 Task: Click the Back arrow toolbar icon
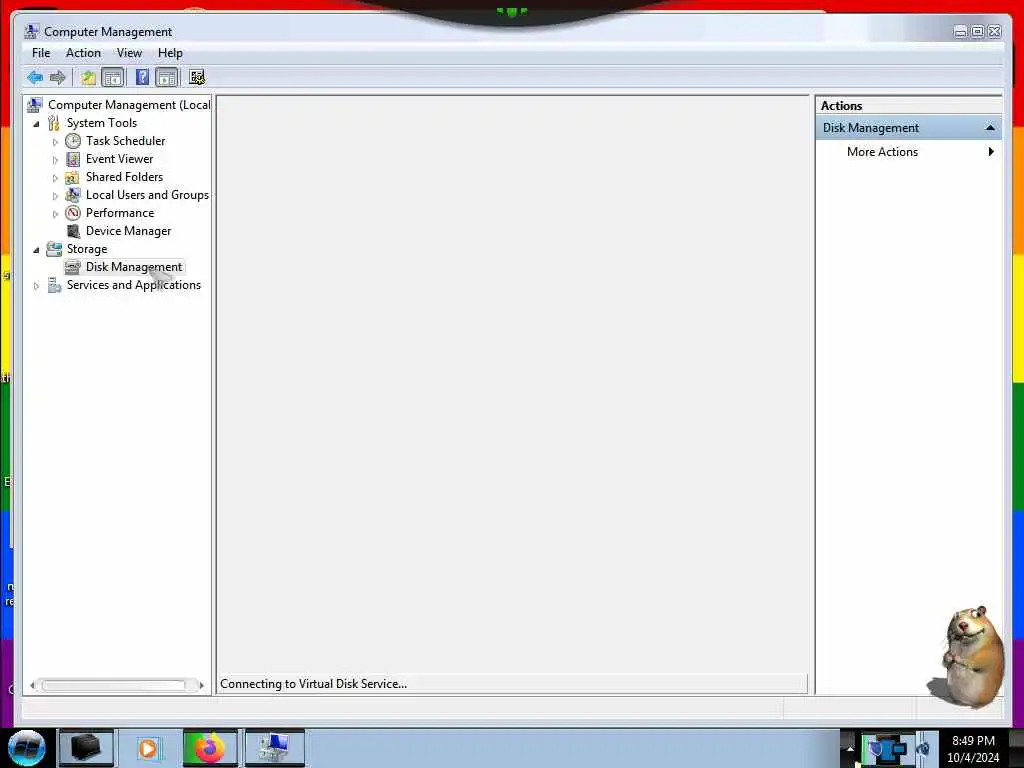(35, 78)
